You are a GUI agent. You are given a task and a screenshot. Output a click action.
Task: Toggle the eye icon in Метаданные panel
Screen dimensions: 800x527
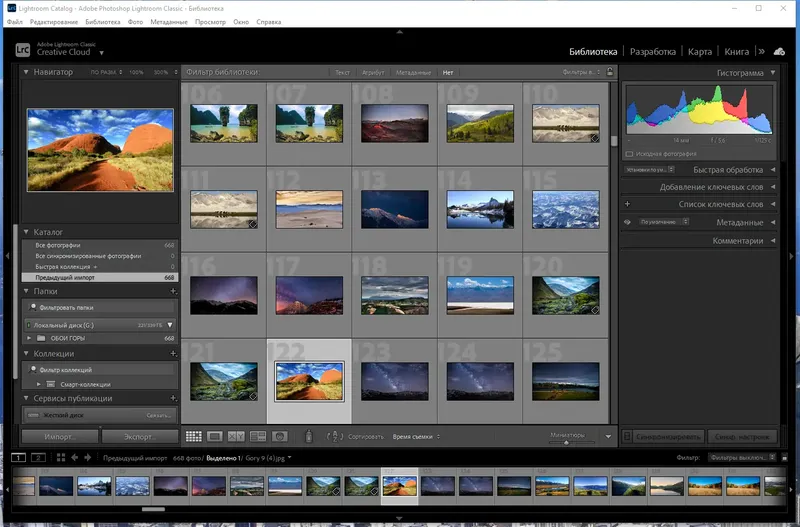pos(628,222)
